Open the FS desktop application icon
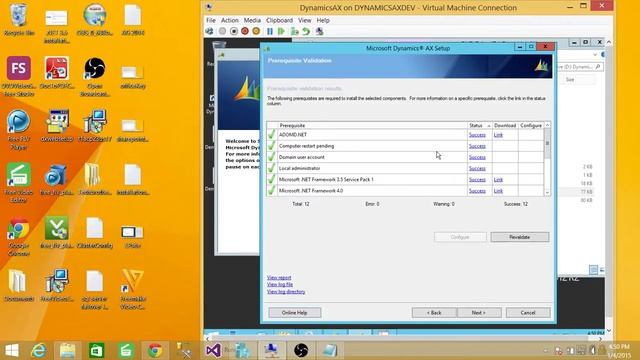Screen dimensions: 640x360 pos(19,76)
